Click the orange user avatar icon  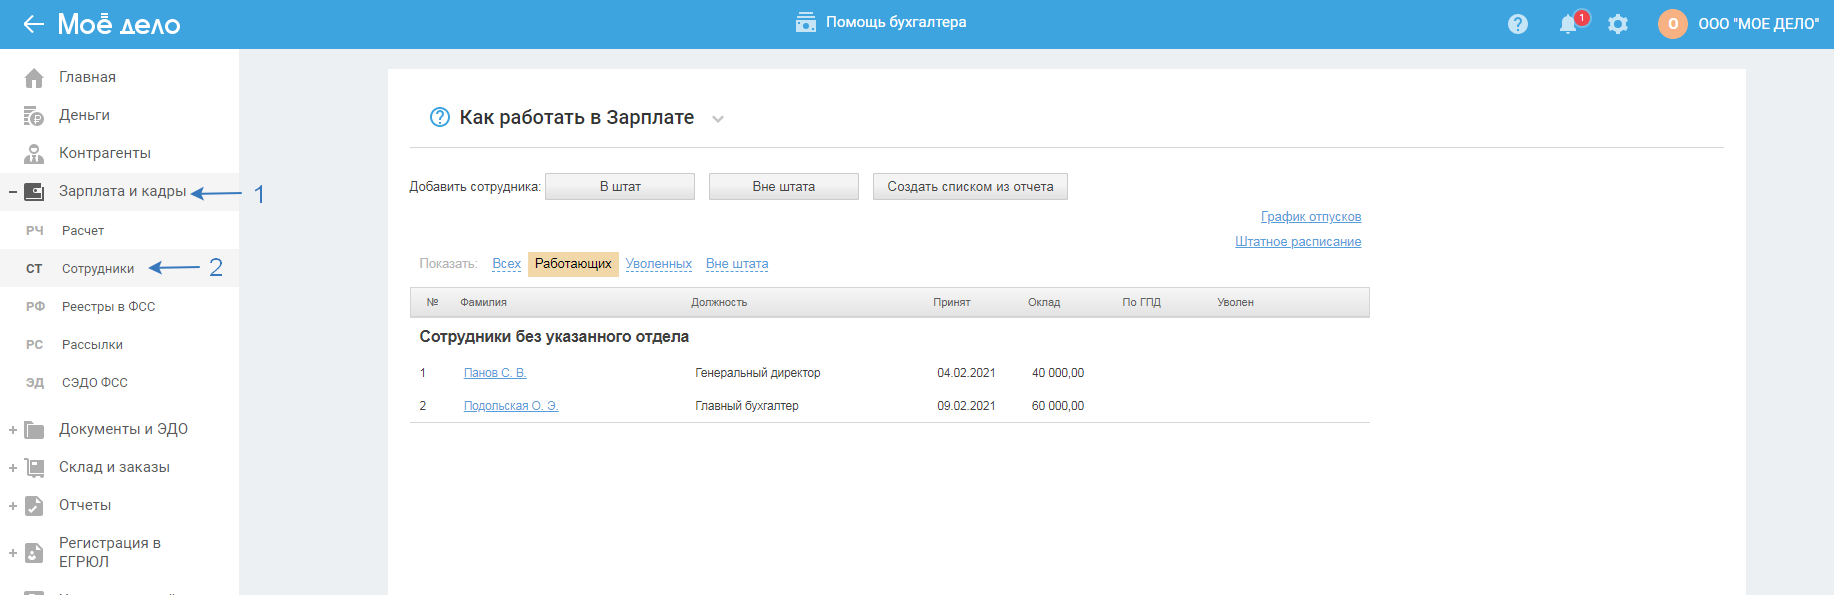(1672, 24)
